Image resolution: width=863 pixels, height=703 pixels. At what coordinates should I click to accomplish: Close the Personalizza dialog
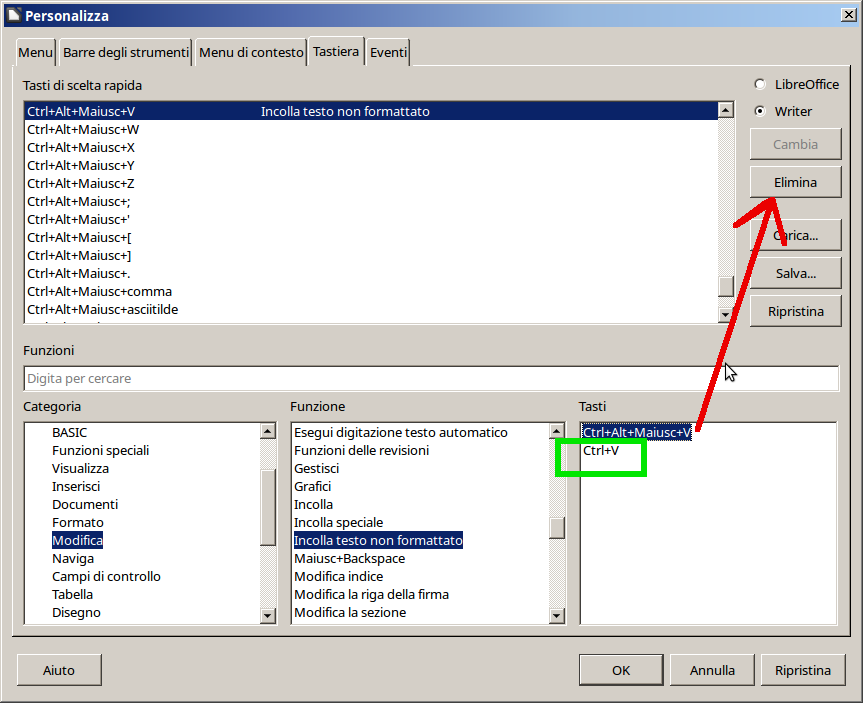coord(849,15)
